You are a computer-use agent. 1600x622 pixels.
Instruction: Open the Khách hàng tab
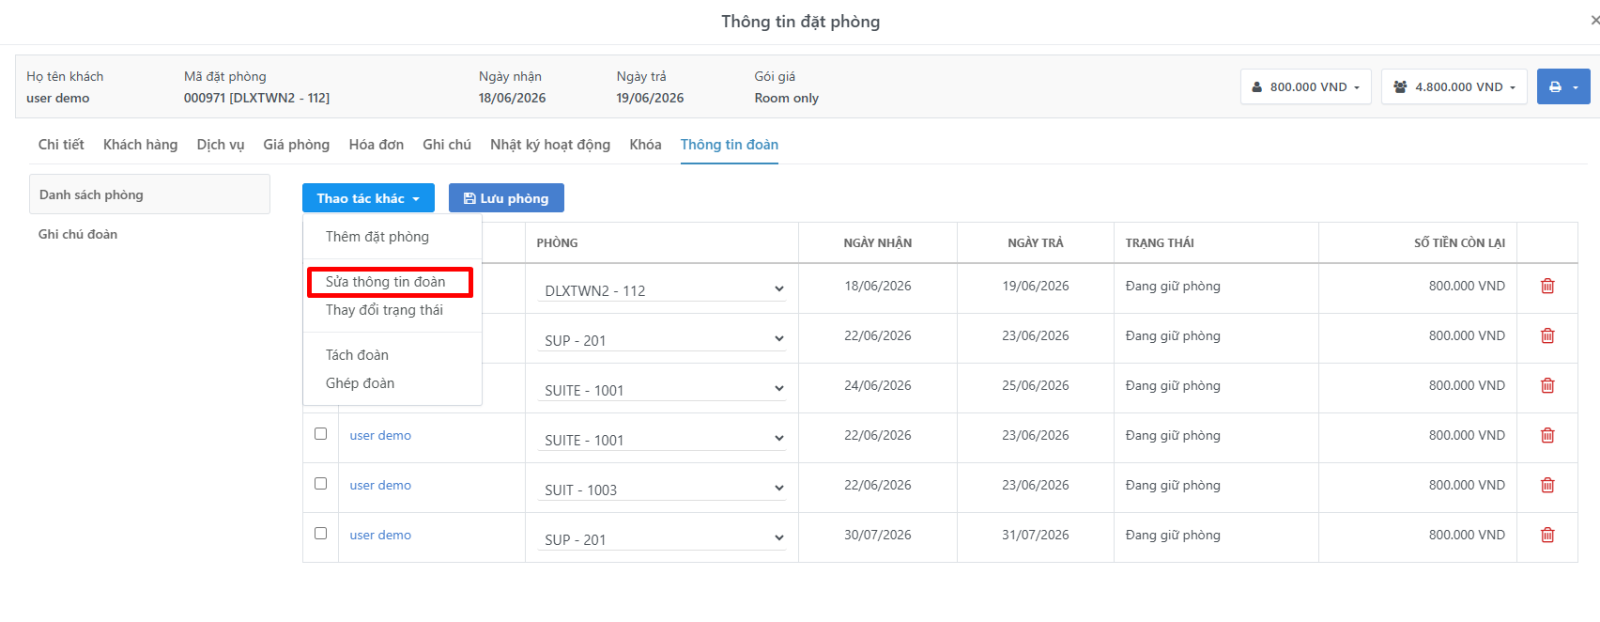[140, 145]
